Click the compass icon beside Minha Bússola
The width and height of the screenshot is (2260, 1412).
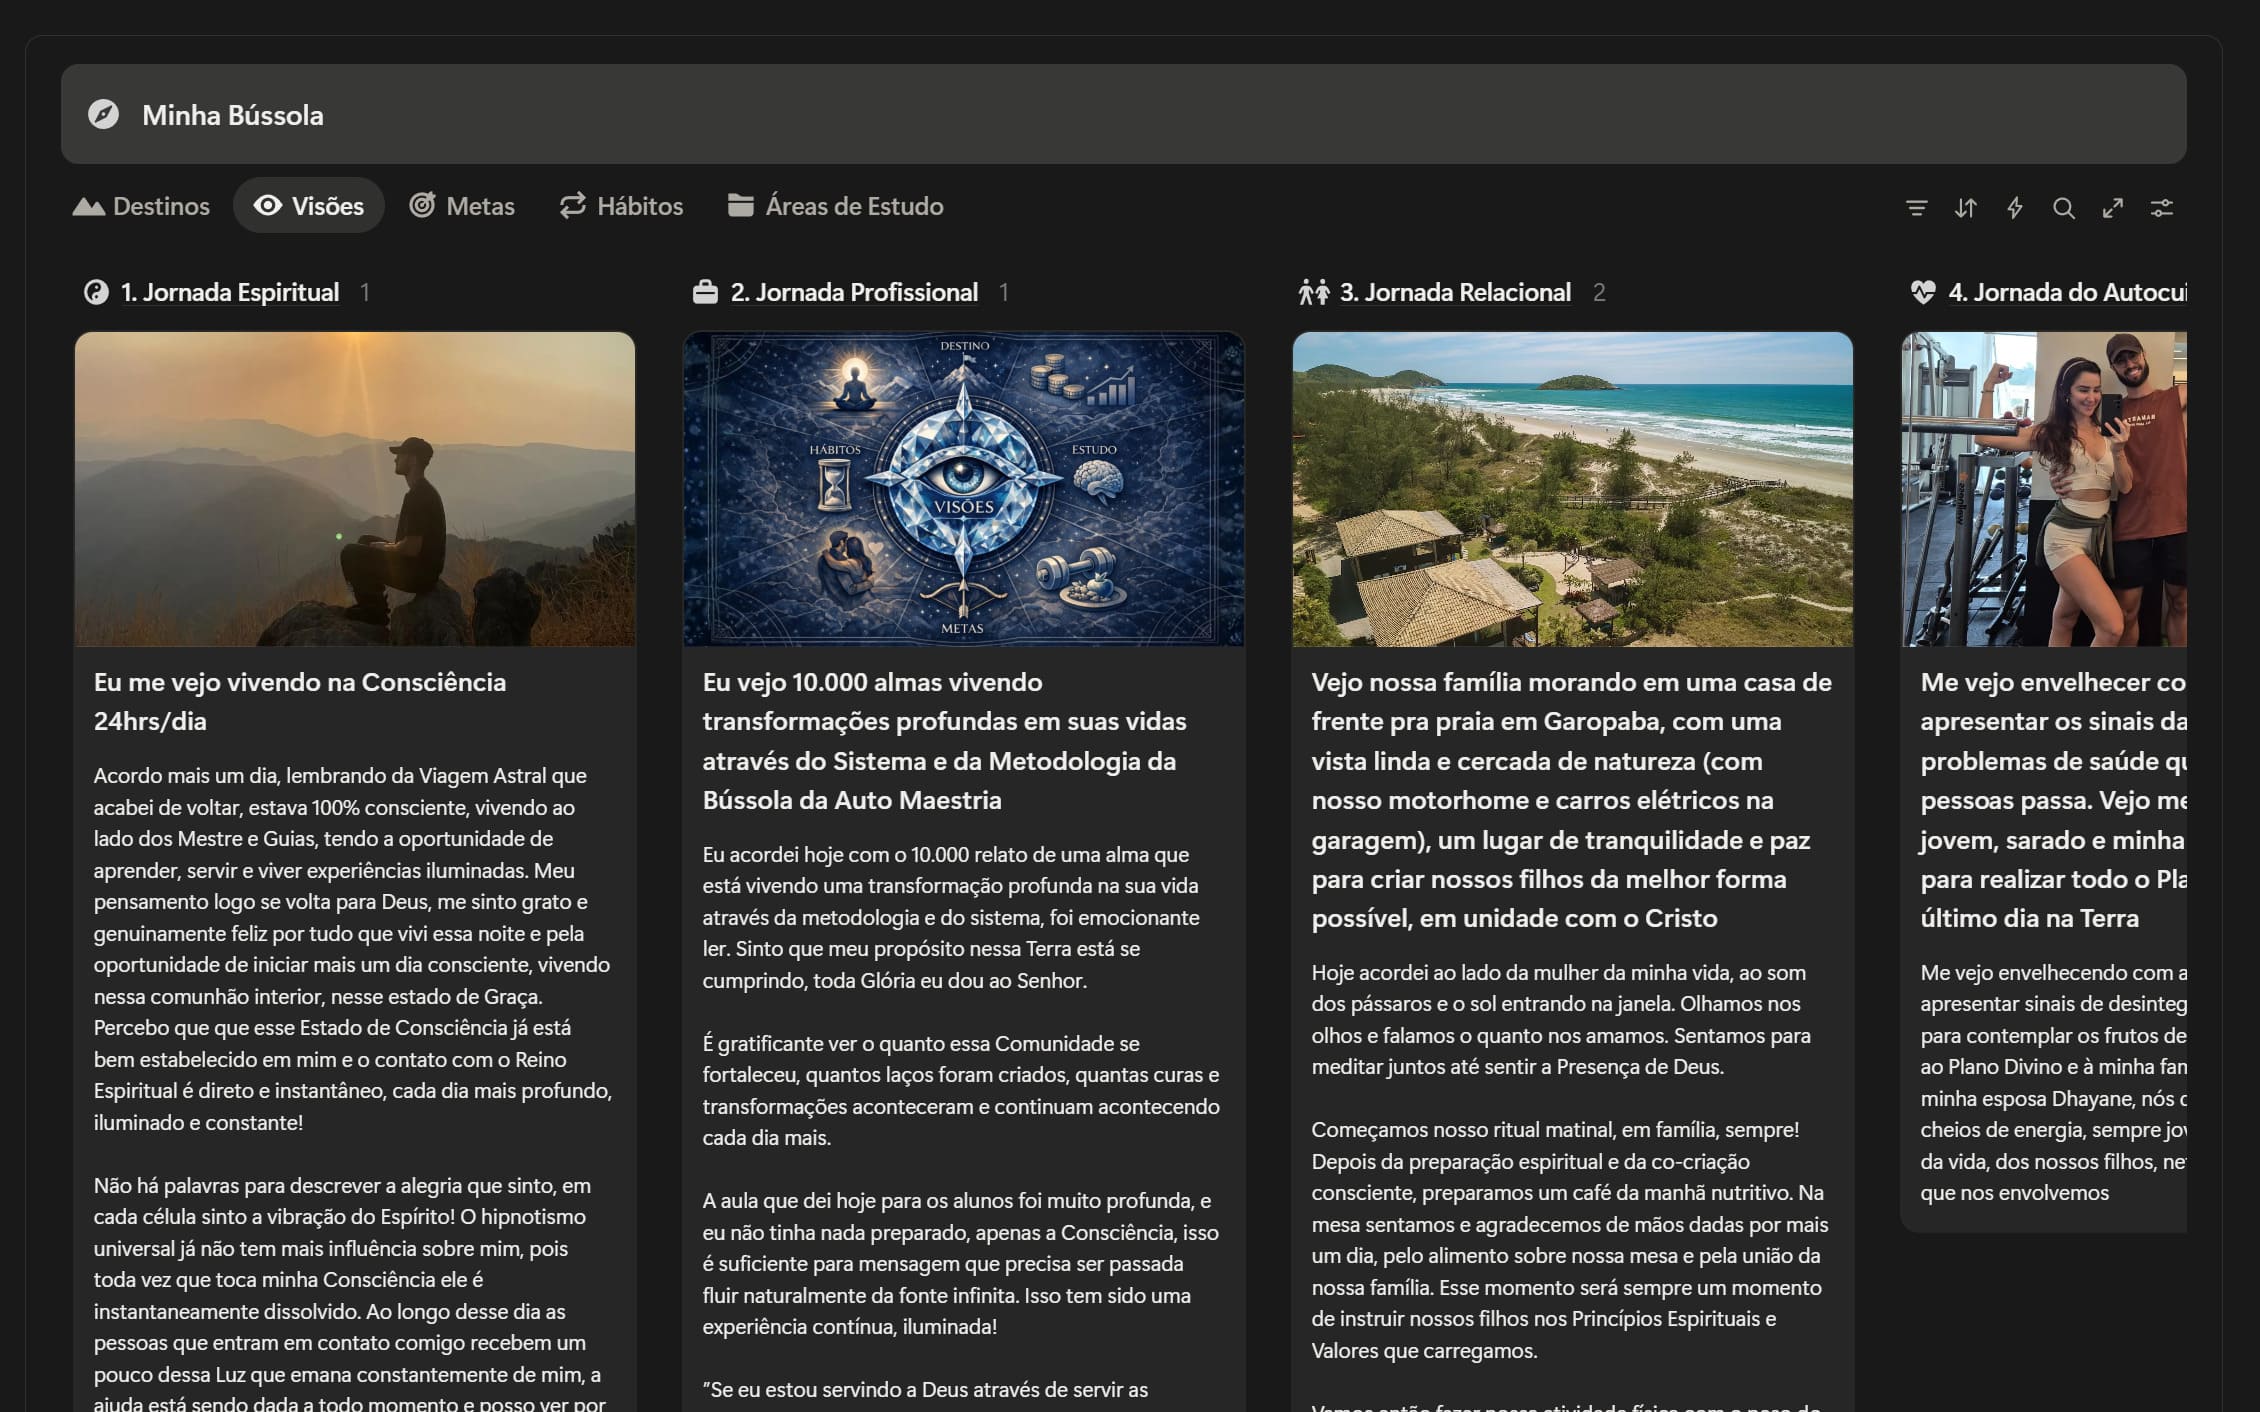(x=103, y=115)
